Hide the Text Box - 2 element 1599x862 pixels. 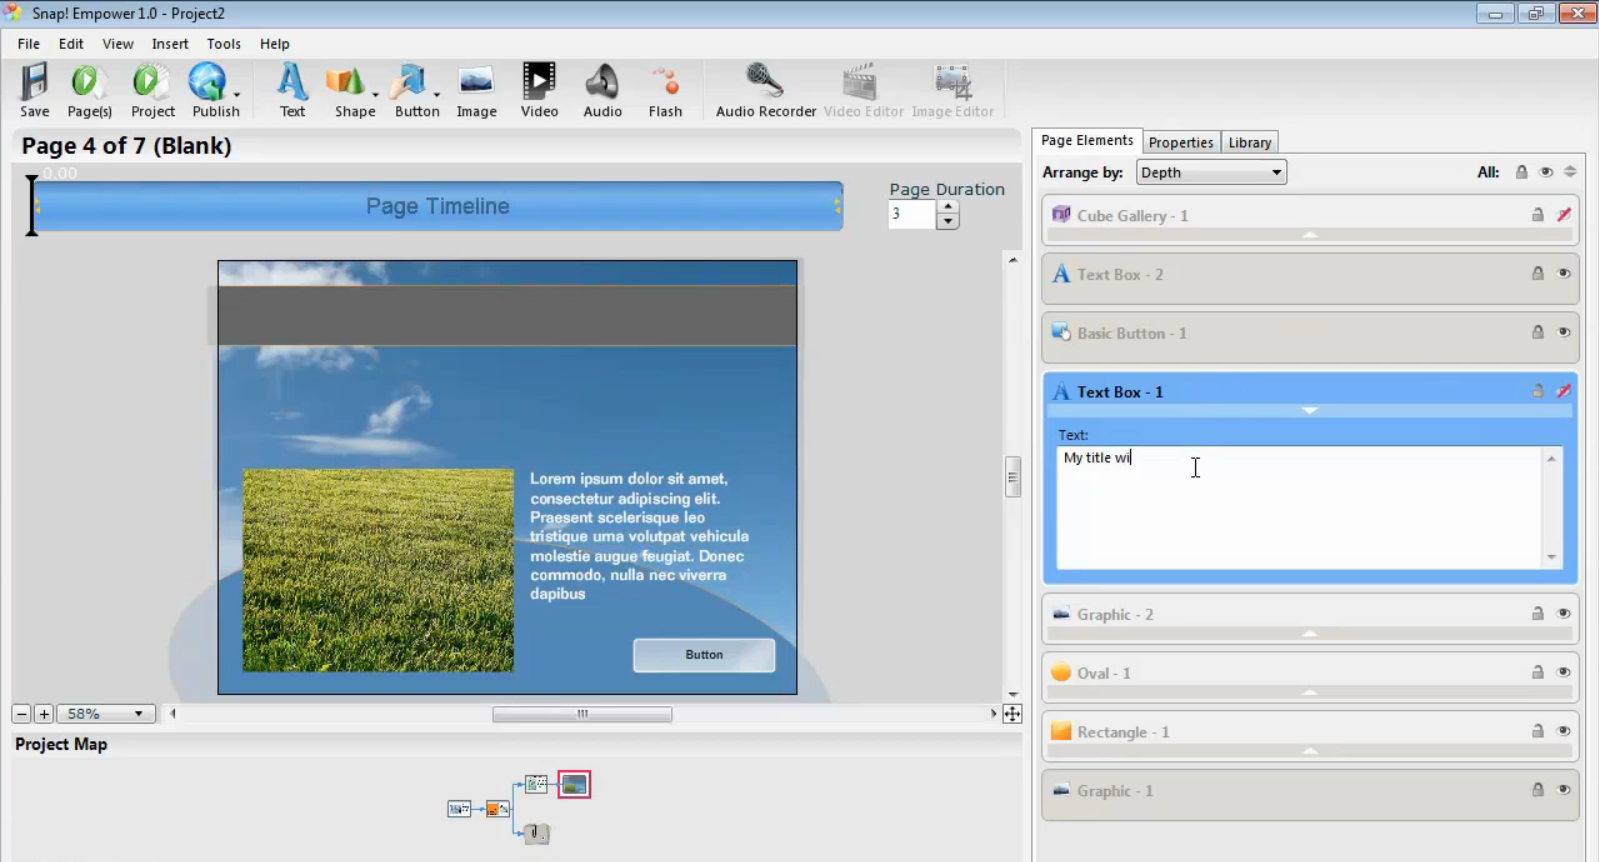(x=1564, y=273)
